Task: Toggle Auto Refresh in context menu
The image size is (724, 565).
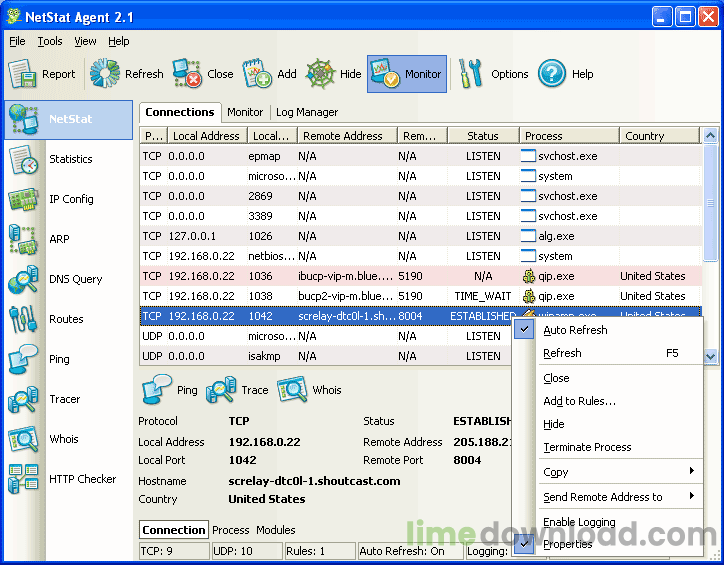Action: 575,330
